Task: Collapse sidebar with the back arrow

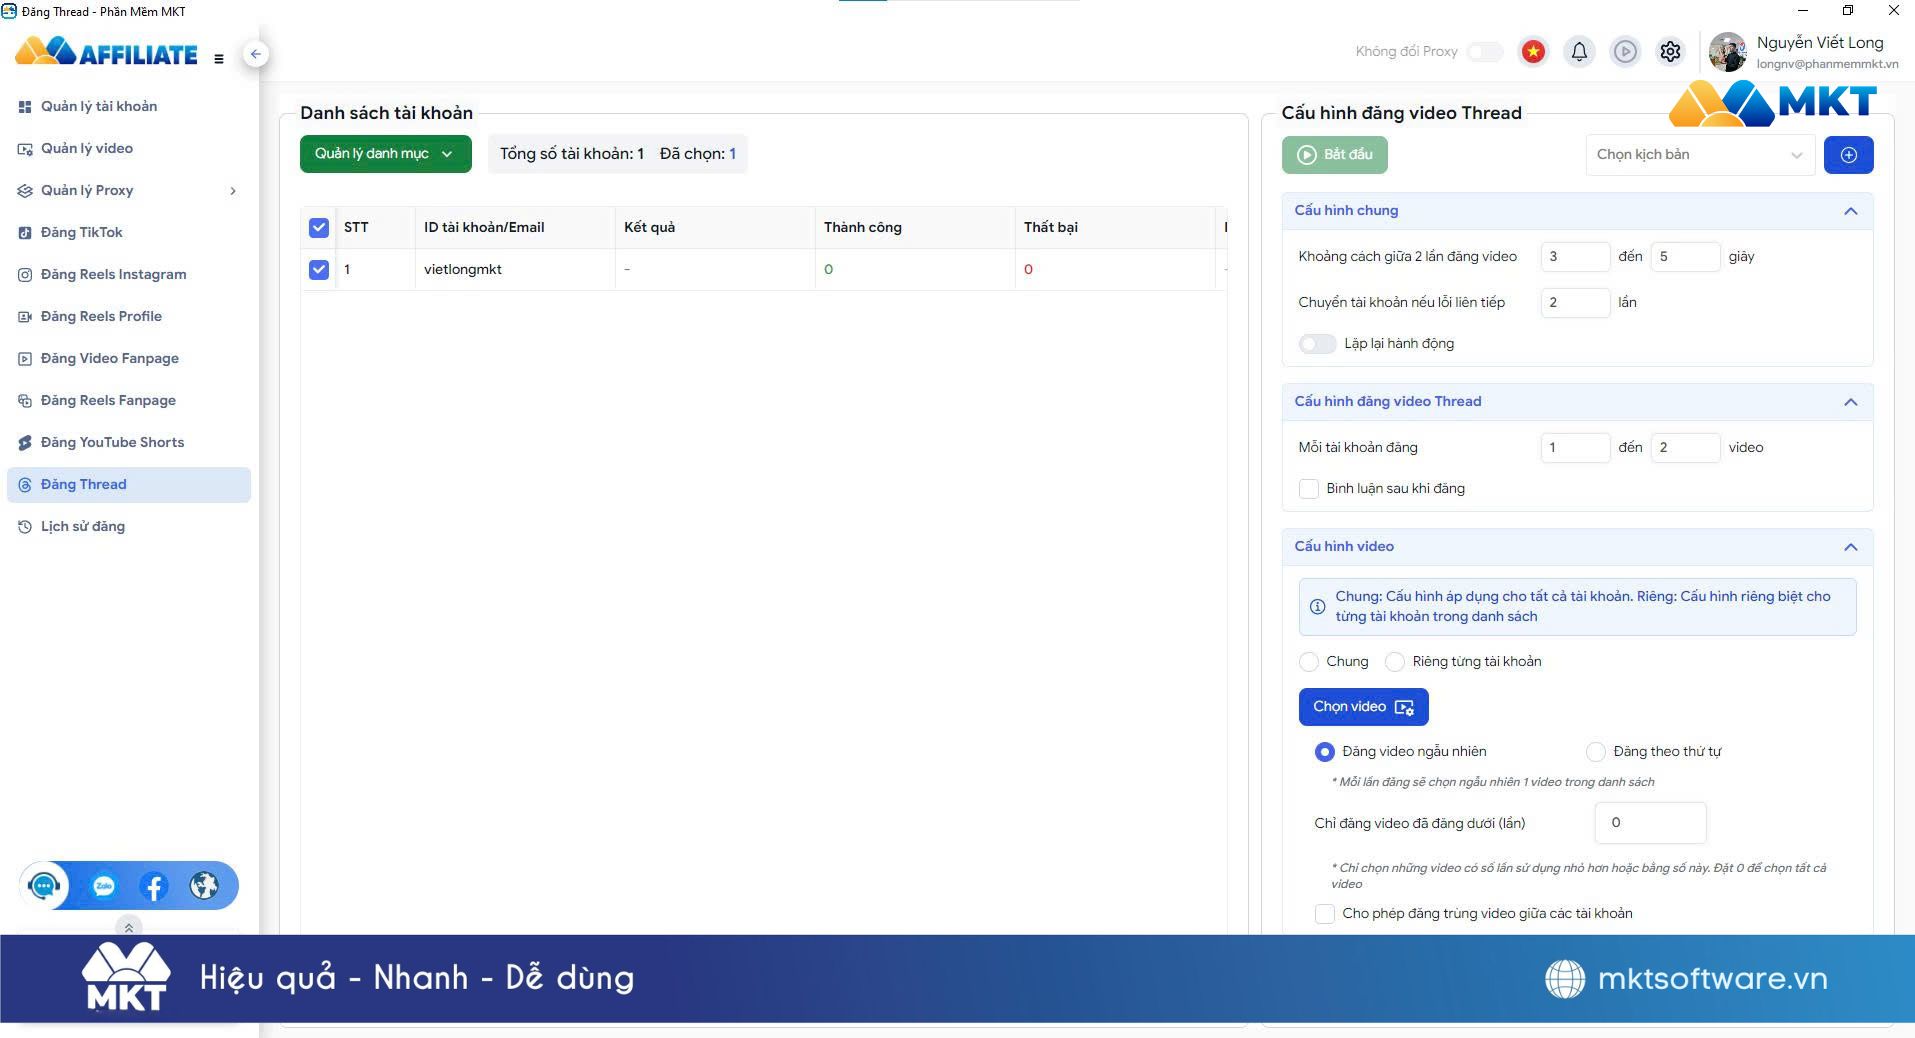Action: (256, 54)
